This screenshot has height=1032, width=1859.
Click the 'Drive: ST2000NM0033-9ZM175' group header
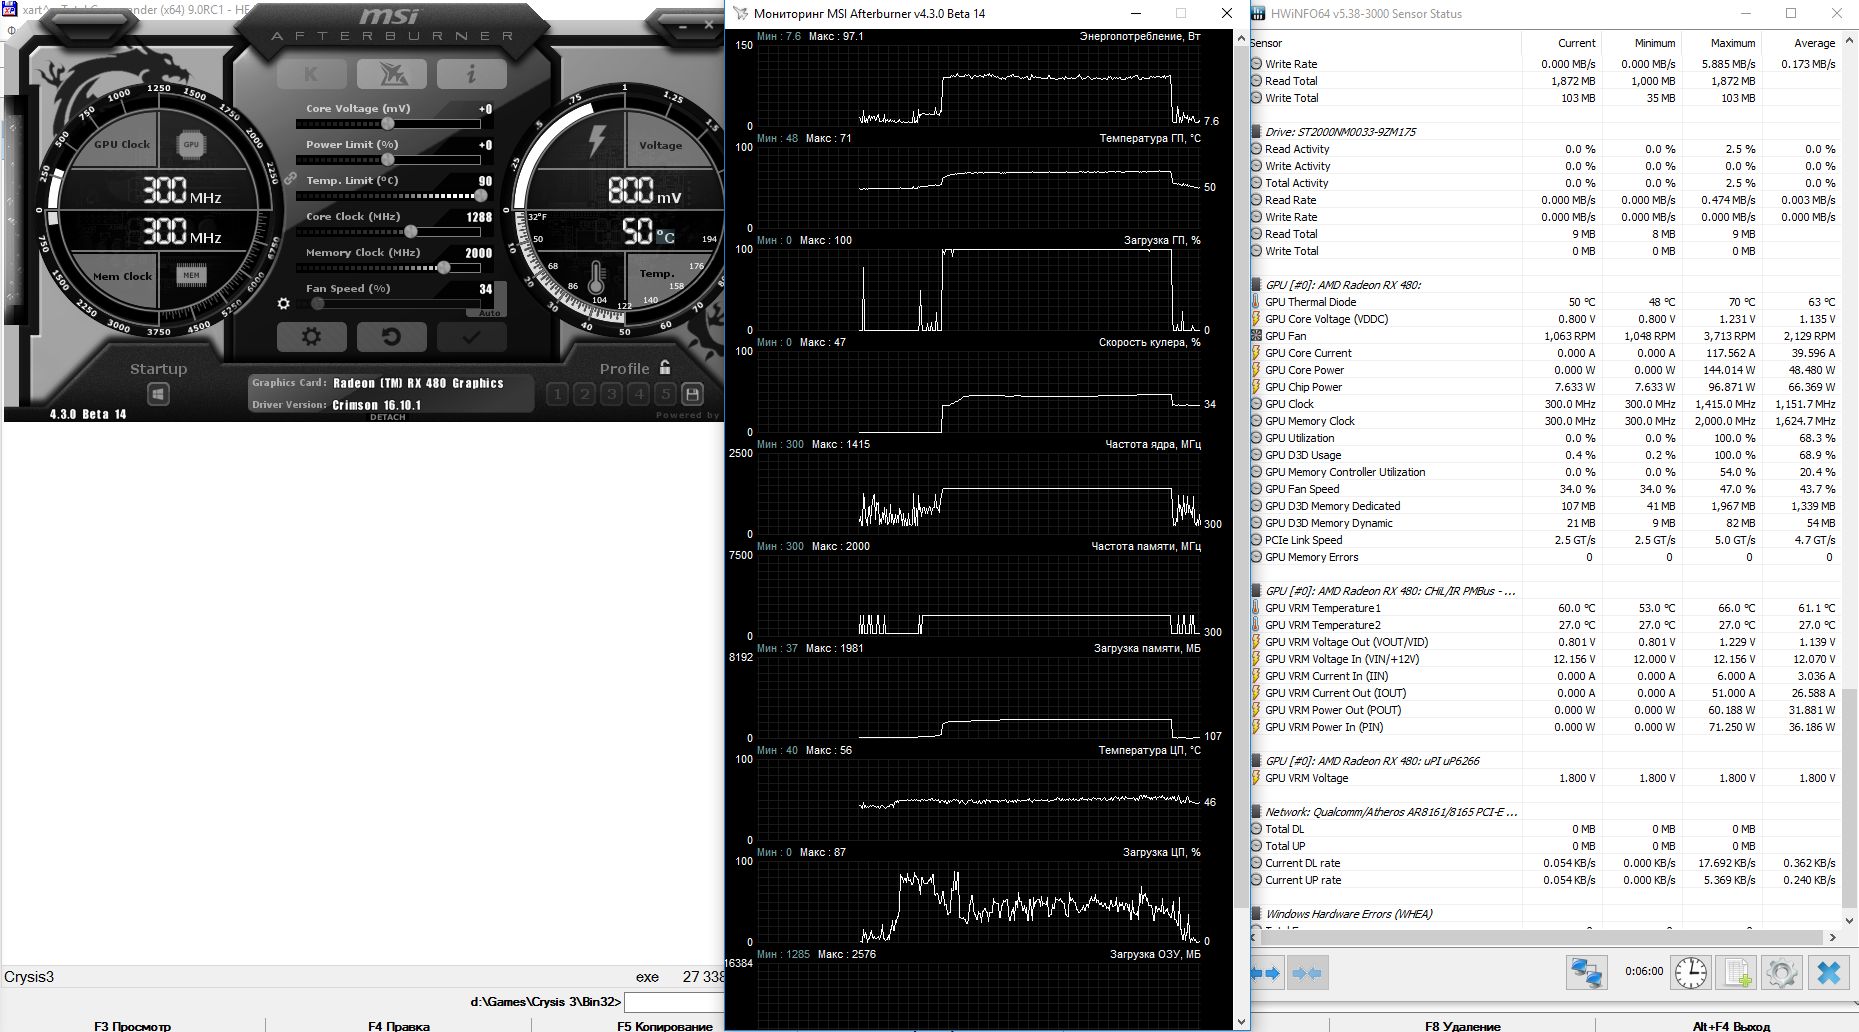(x=1340, y=132)
